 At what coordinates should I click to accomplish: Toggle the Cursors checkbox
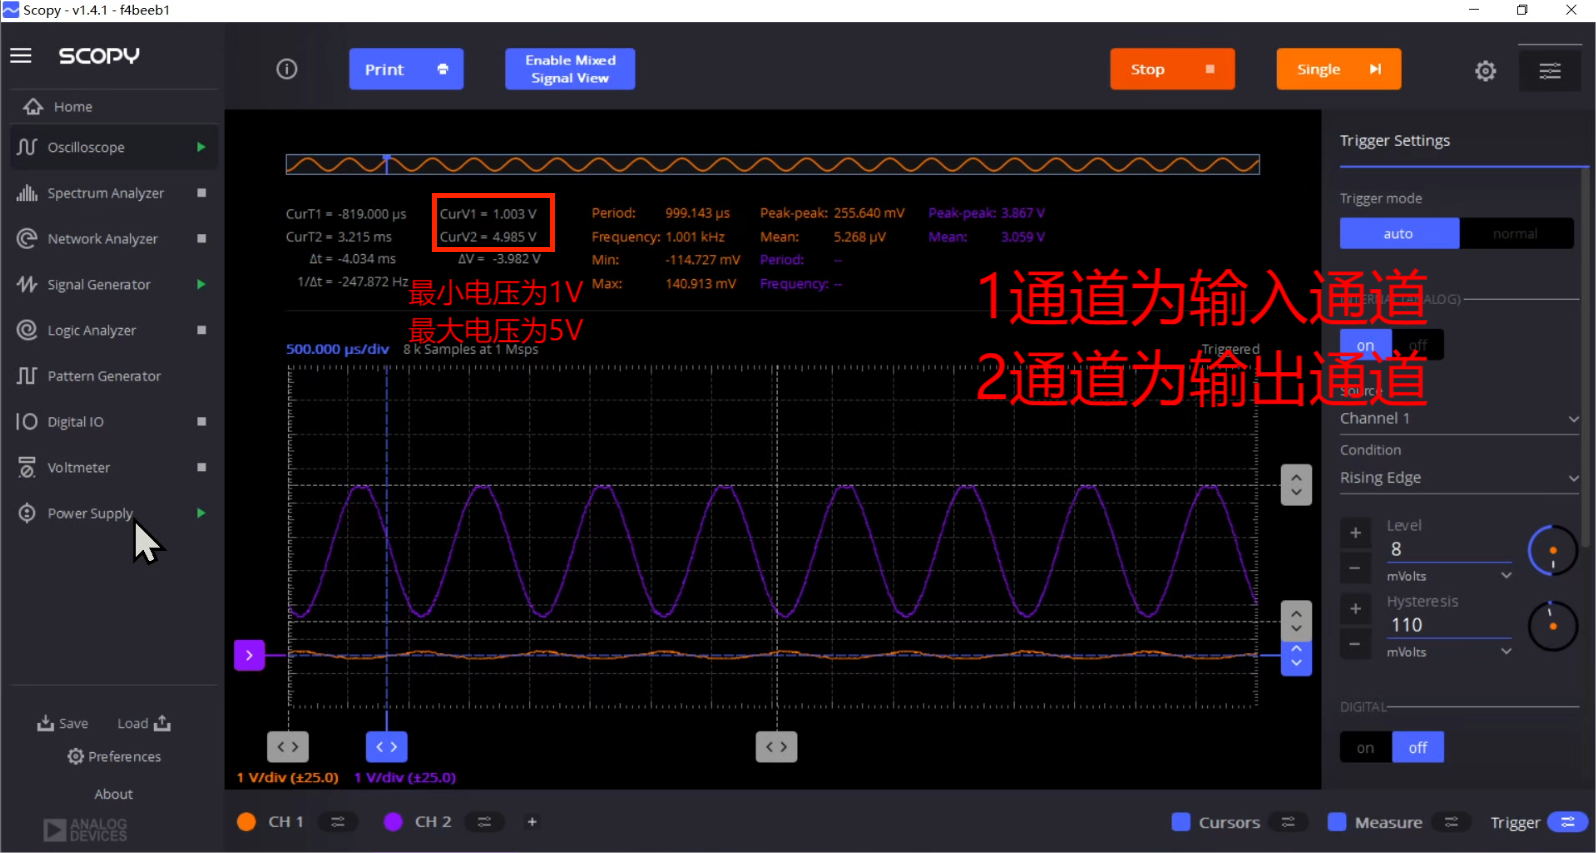(x=1181, y=822)
